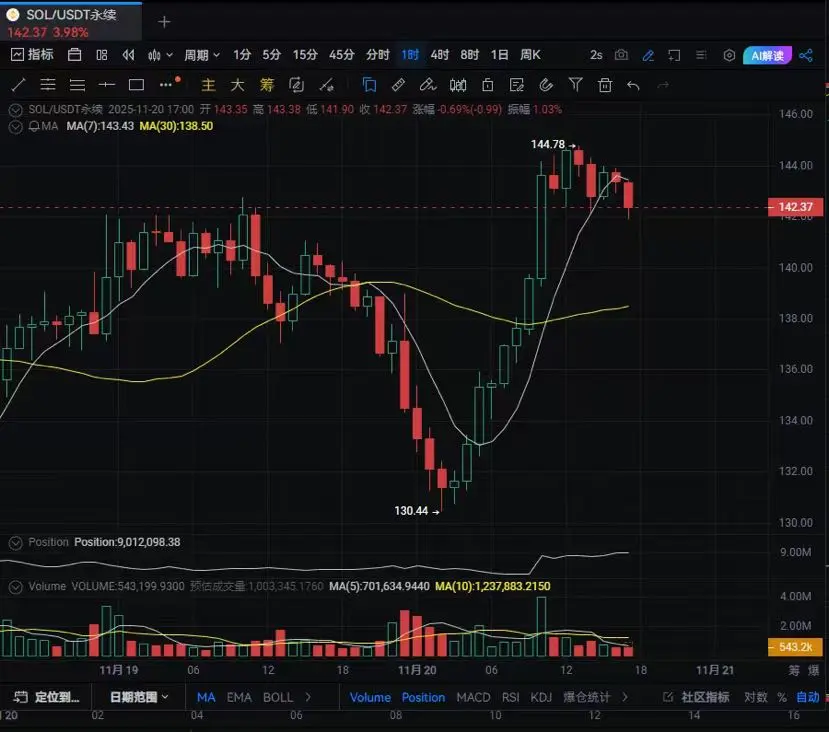Viewport: 829px width, 732px height.
Task: Click the magnet attach icon
Action: [546, 85]
